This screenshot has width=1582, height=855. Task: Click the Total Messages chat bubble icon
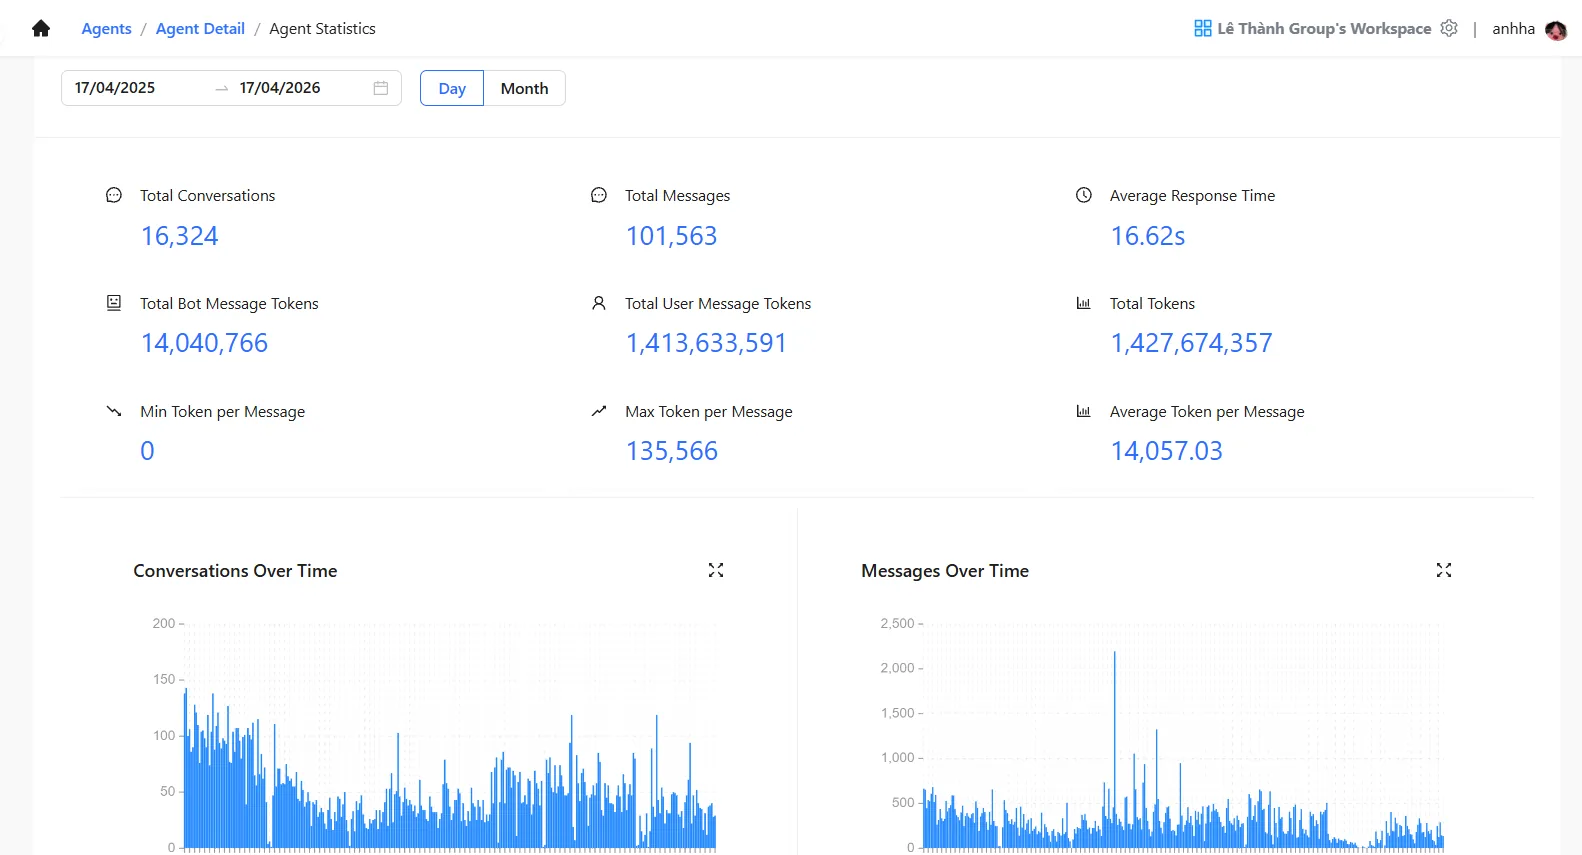tap(599, 195)
